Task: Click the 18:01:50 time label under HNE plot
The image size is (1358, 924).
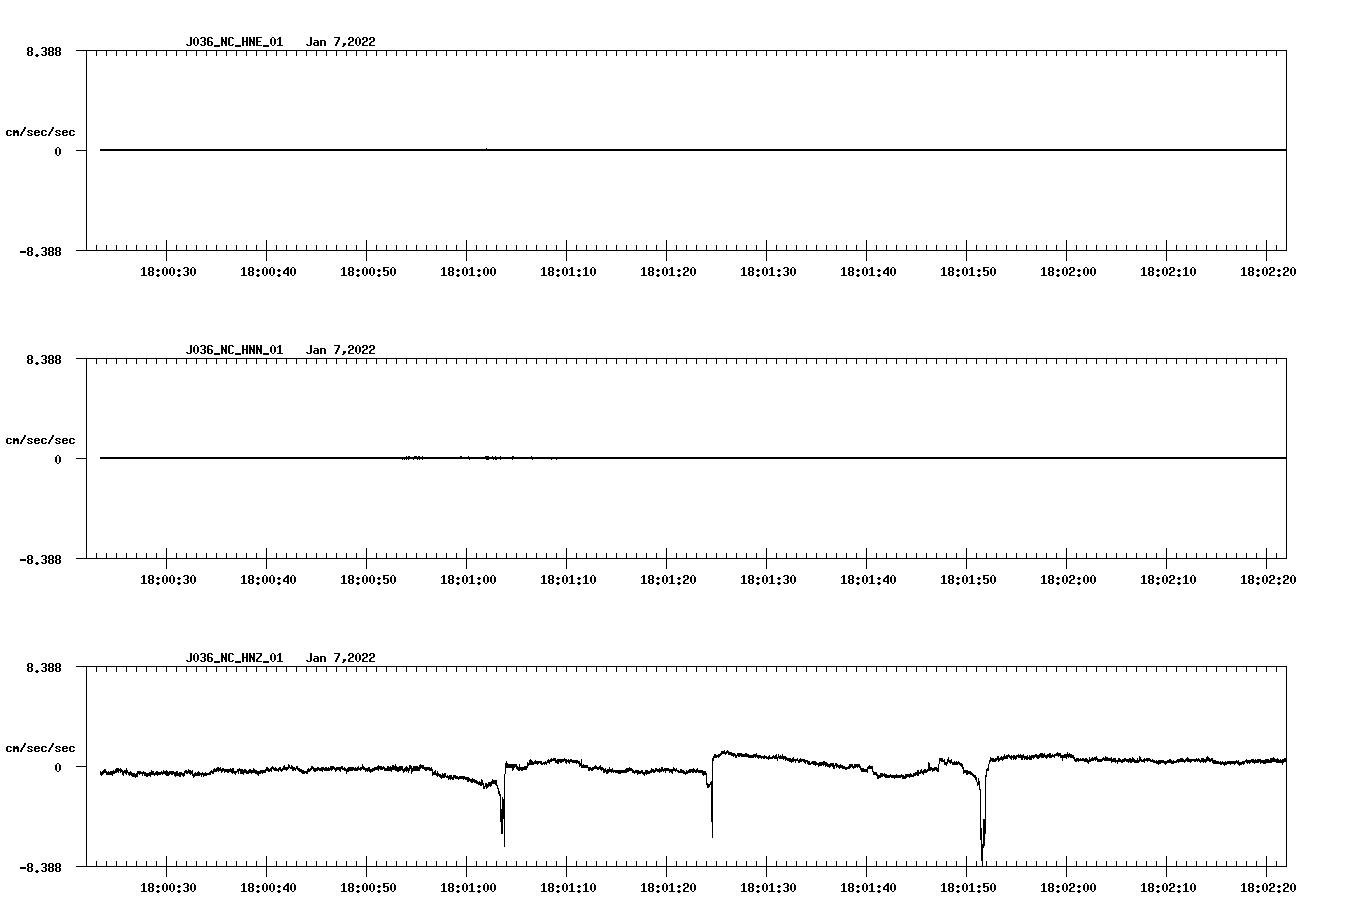Action: (968, 271)
